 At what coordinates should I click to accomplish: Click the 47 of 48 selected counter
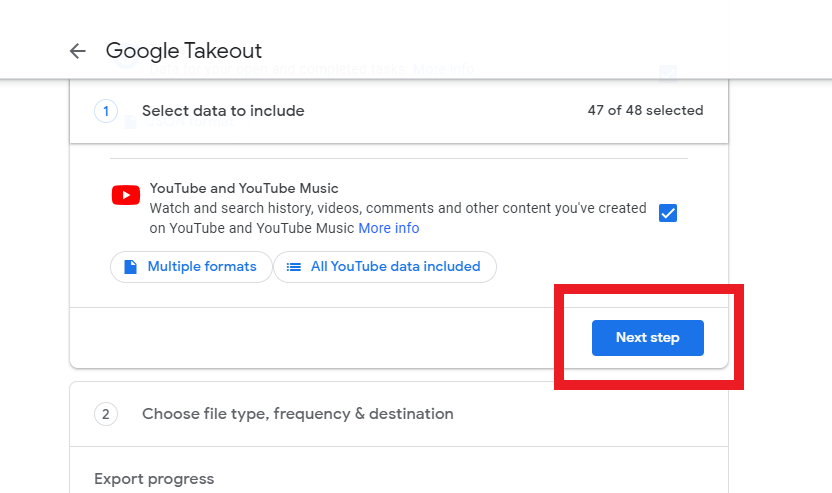(x=645, y=110)
